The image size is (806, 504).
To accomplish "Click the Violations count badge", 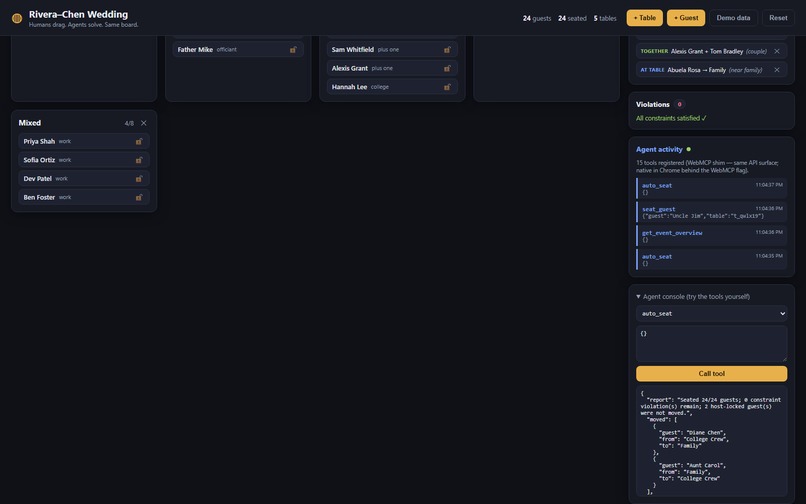I will pos(680,104).
